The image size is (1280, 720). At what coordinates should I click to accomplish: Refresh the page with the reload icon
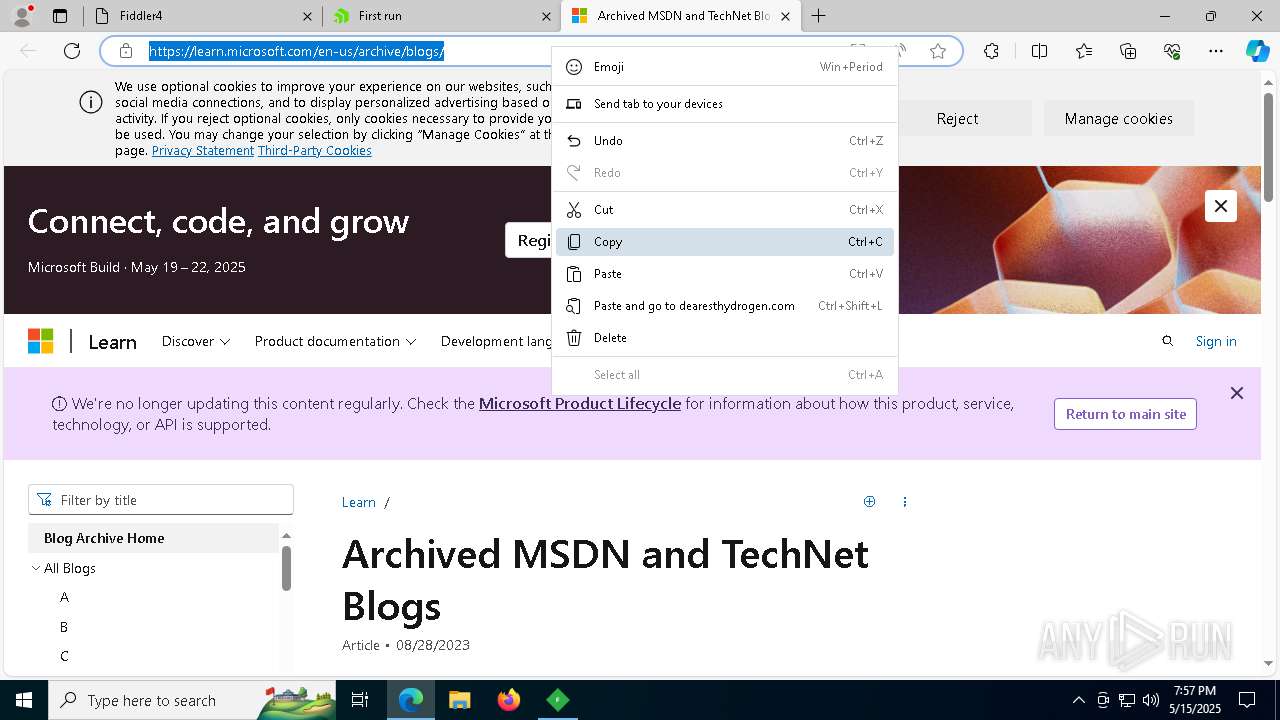72,51
